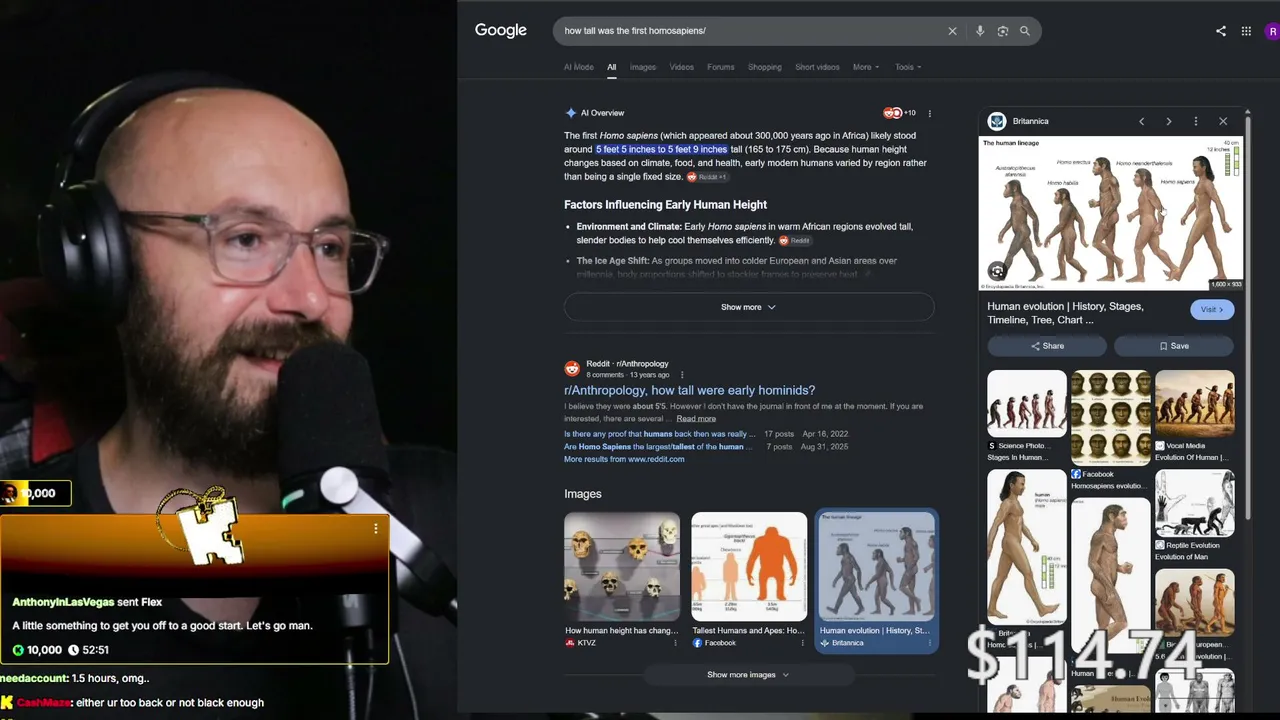Go to previous image in Britannica panel
Image resolution: width=1280 pixels, height=720 pixels.
point(1141,121)
